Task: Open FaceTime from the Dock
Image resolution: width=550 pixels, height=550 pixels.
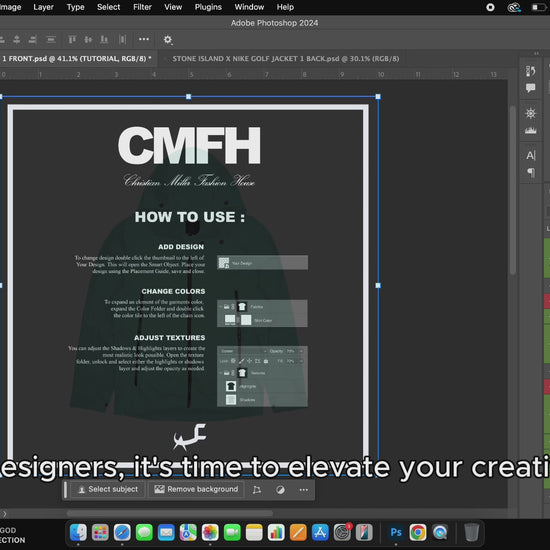Action: tap(232, 532)
